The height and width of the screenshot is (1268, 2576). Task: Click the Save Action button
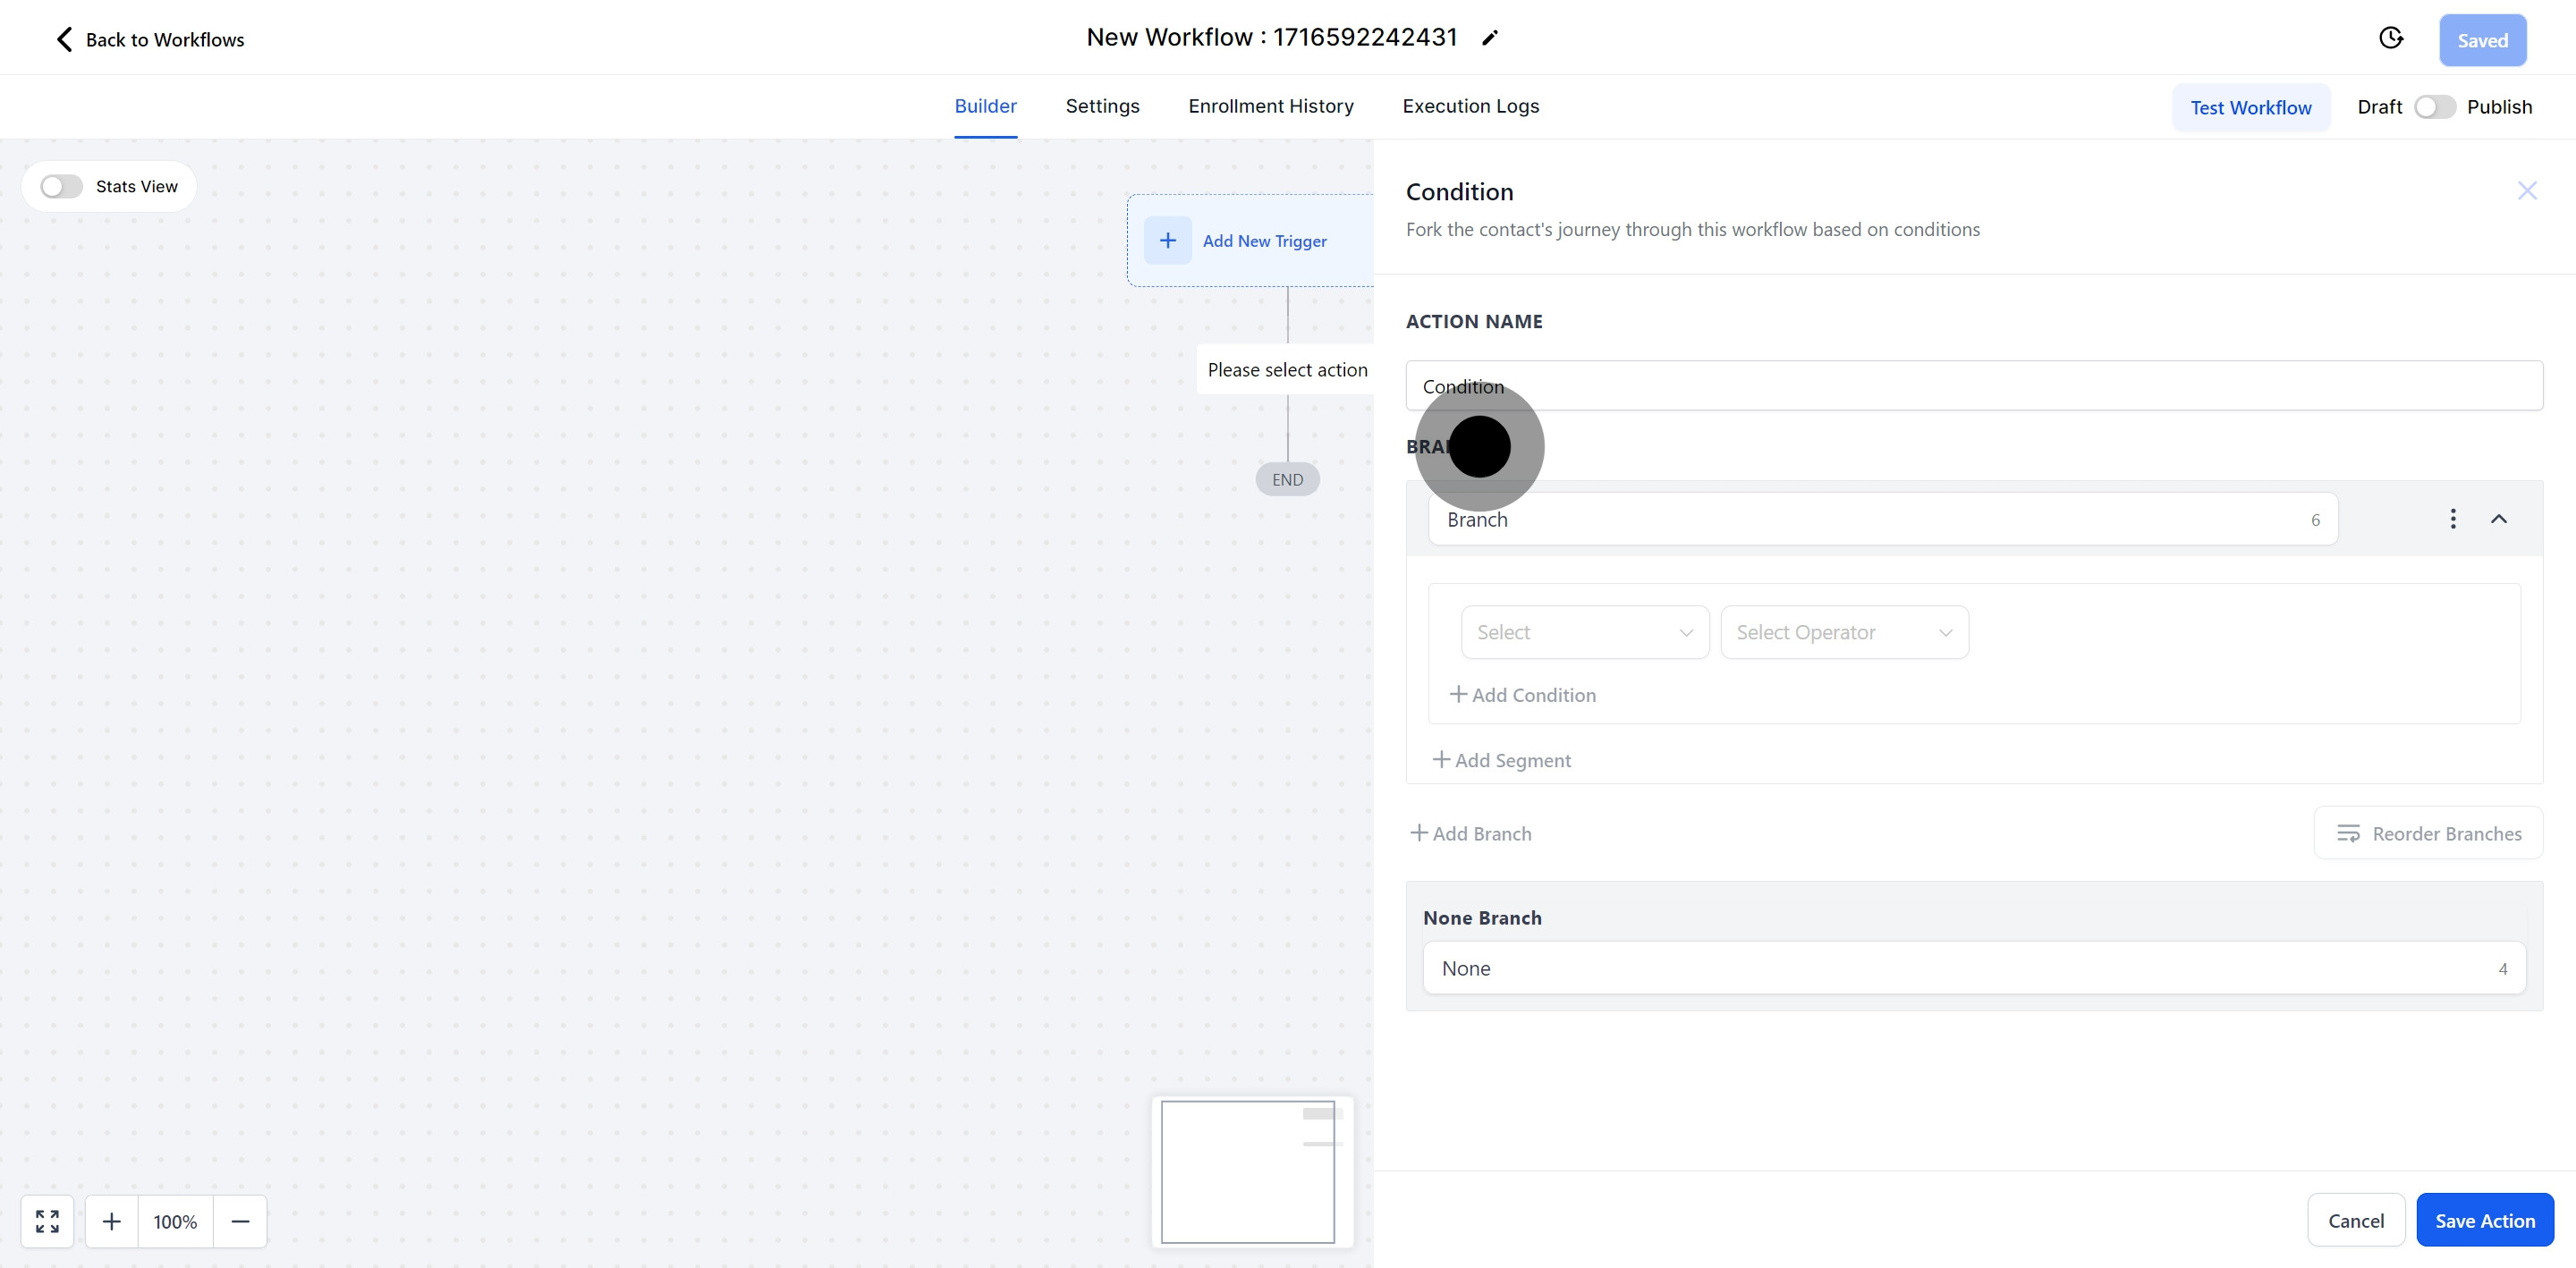tap(2484, 1220)
